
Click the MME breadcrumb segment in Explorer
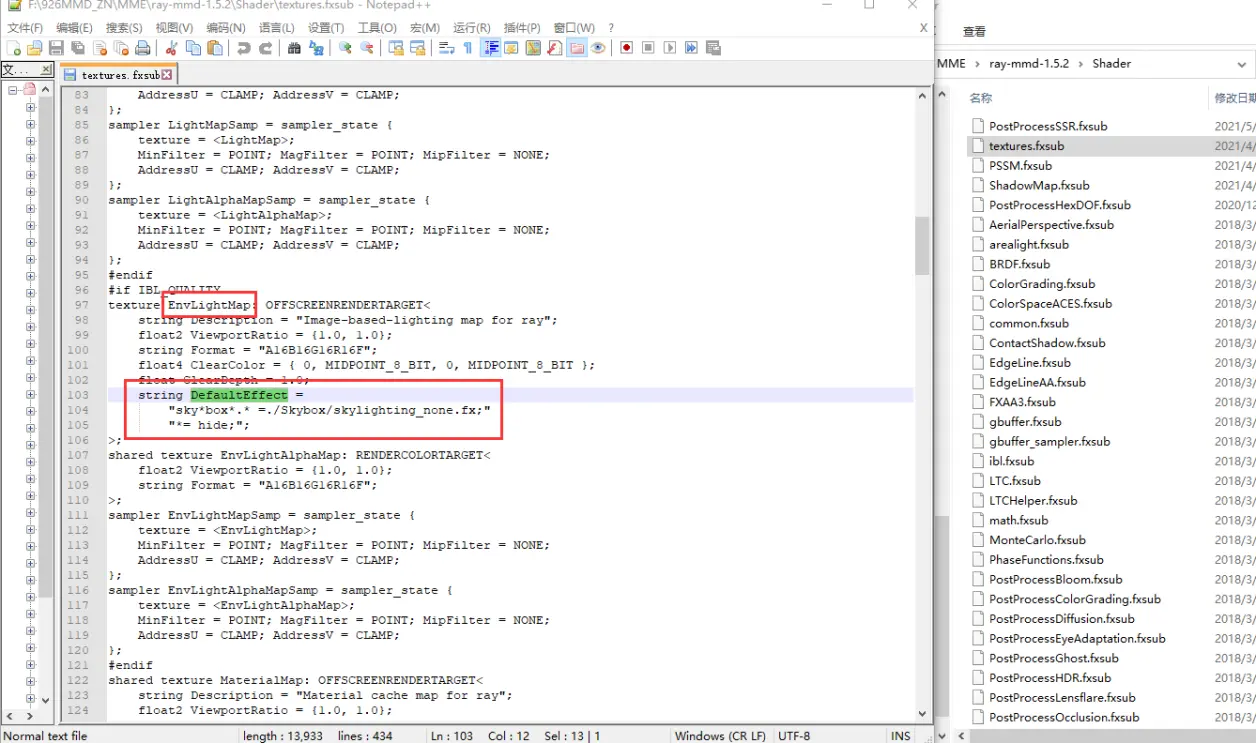(x=952, y=63)
